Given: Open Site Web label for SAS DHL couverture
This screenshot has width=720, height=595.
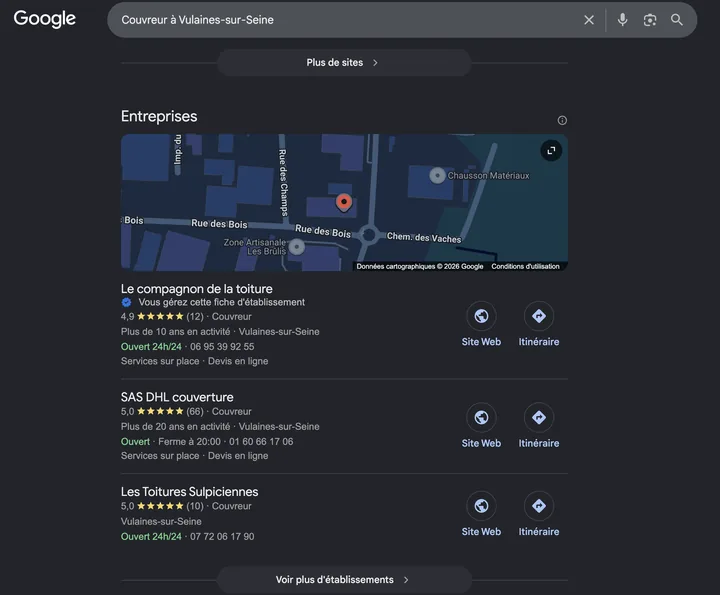Looking at the screenshot, I should pyautogui.click(x=481, y=443).
